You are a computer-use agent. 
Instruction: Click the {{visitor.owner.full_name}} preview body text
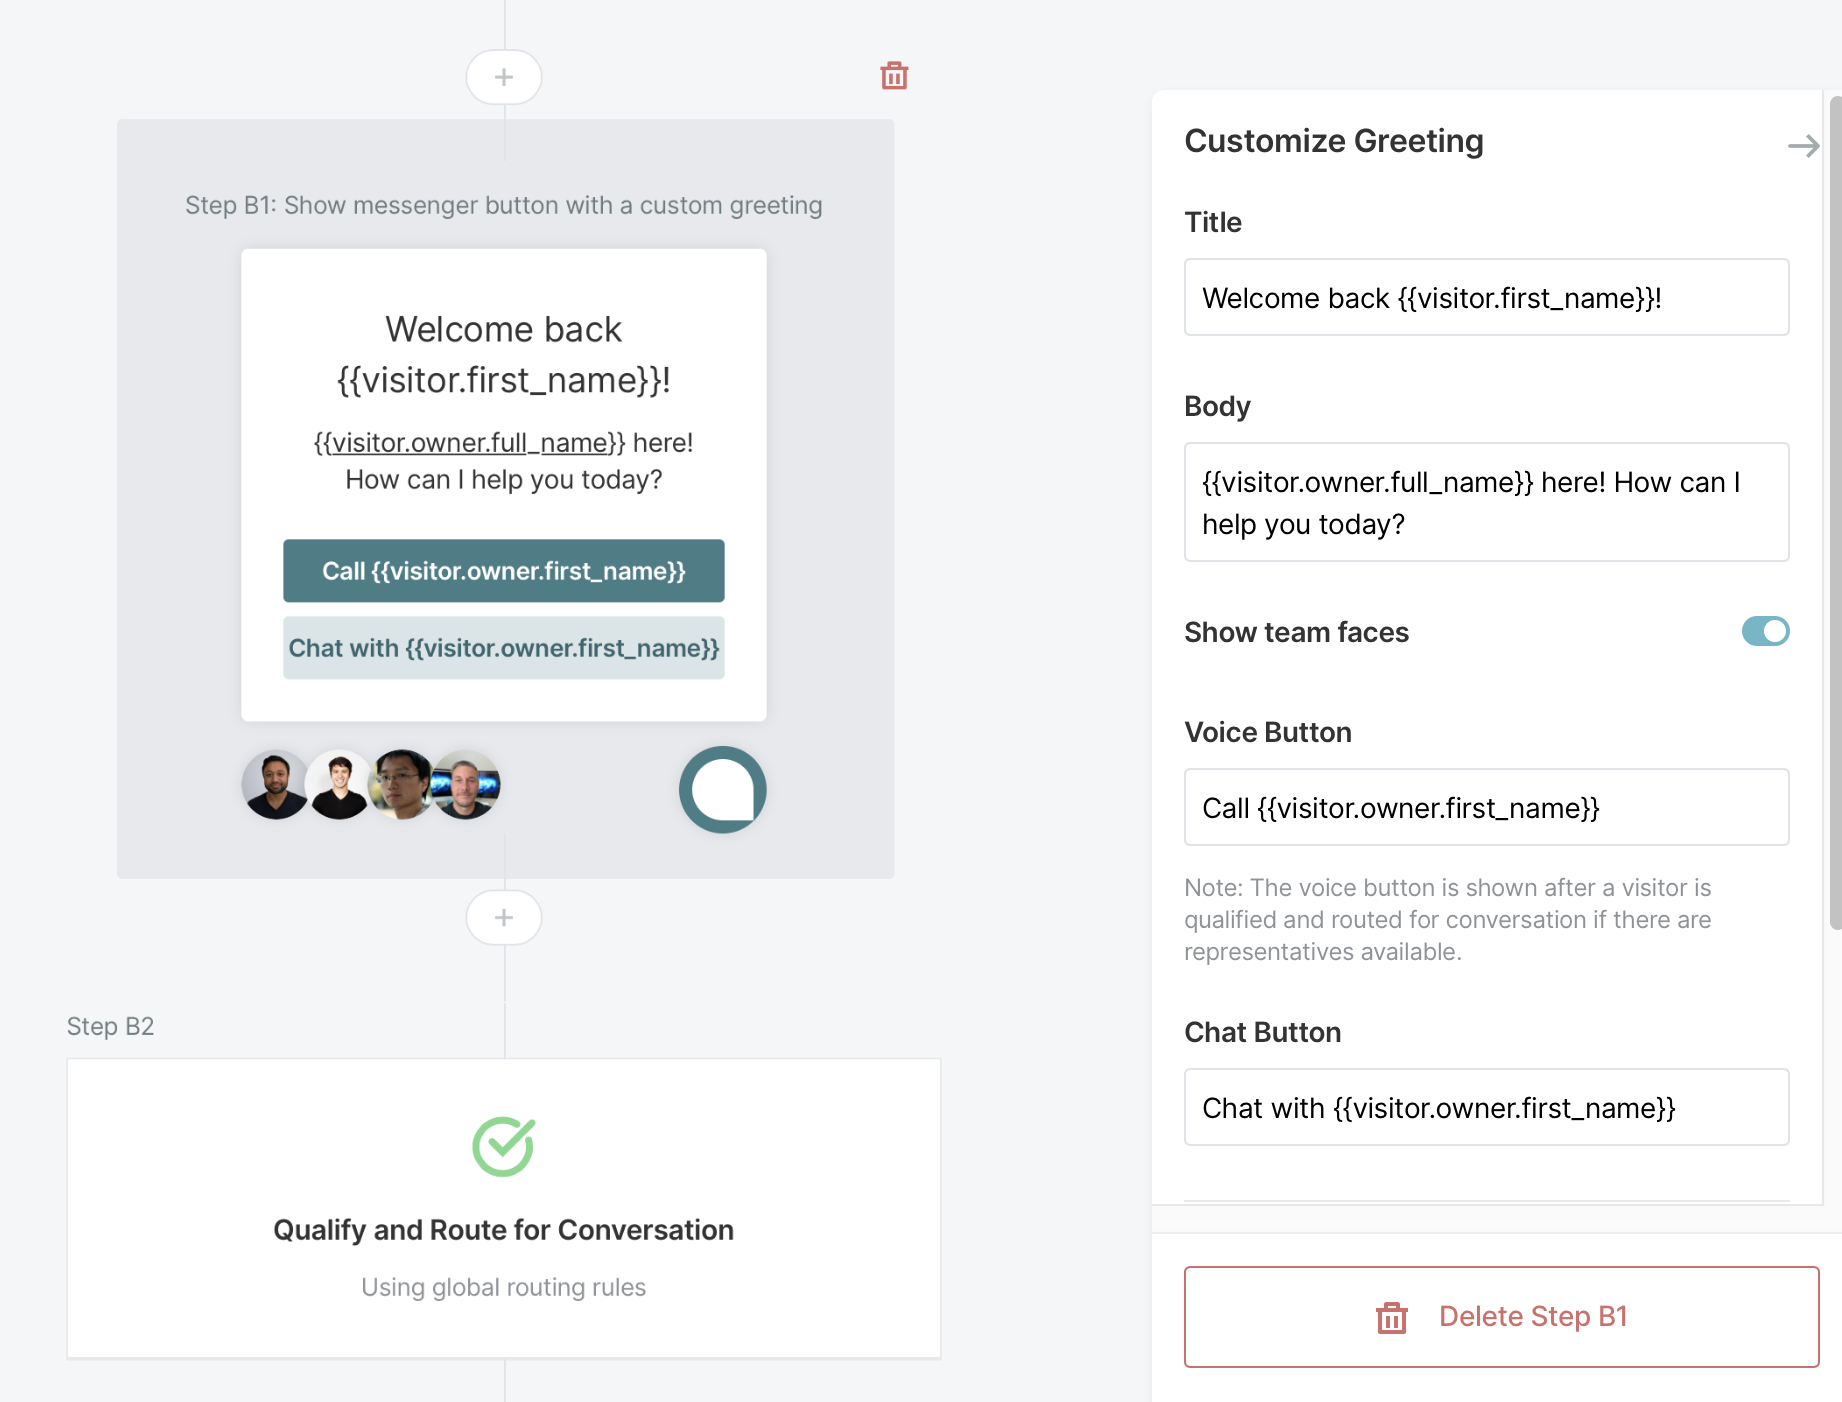(x=503, y=461)
